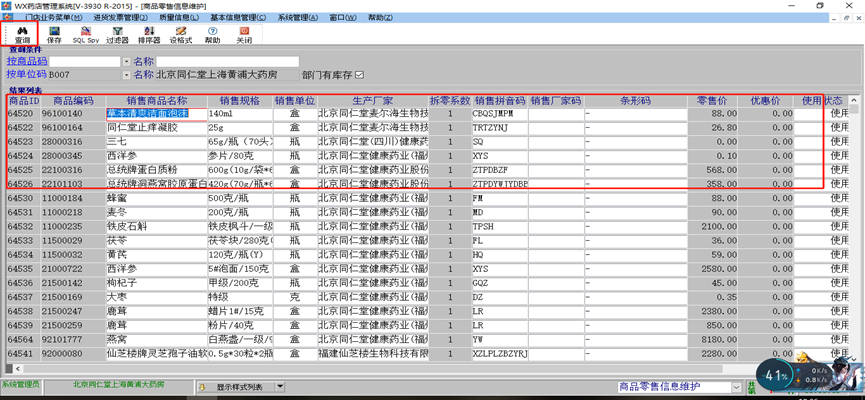Click the 优惠价 column header
The width and height of the screenshot is (865, 400).
click(x=766, y=101)
